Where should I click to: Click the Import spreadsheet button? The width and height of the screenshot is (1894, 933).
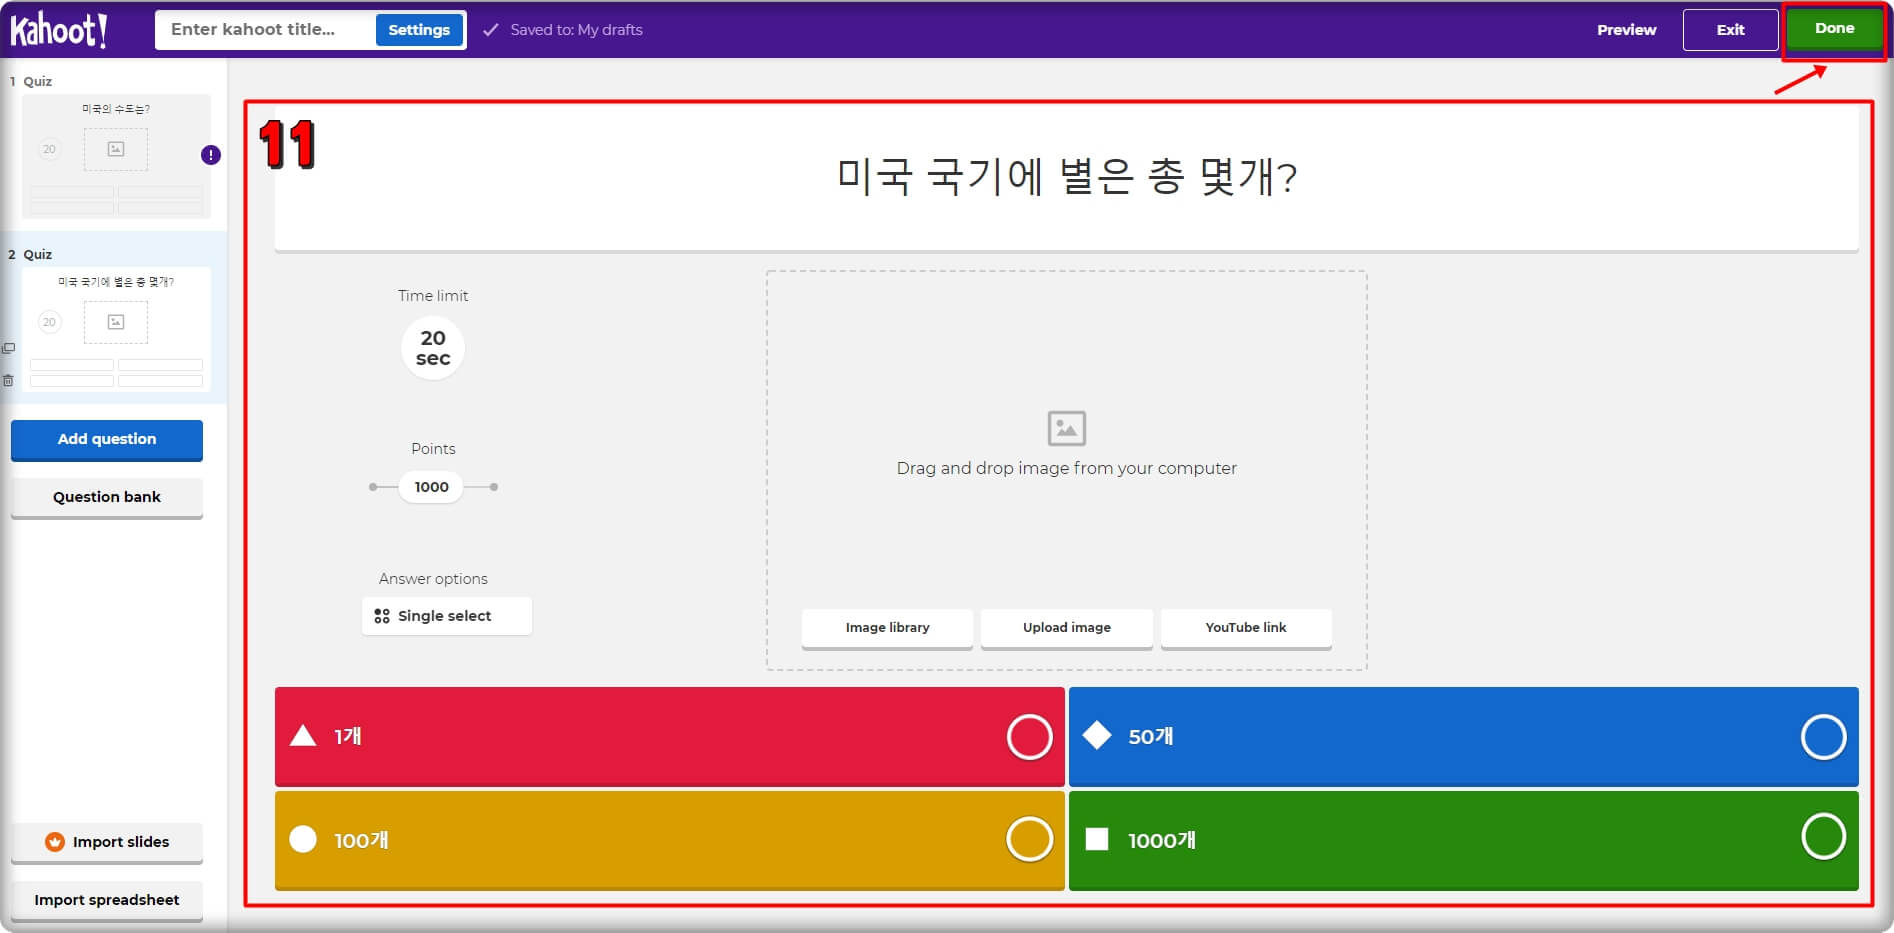click(x=107, y=901)
